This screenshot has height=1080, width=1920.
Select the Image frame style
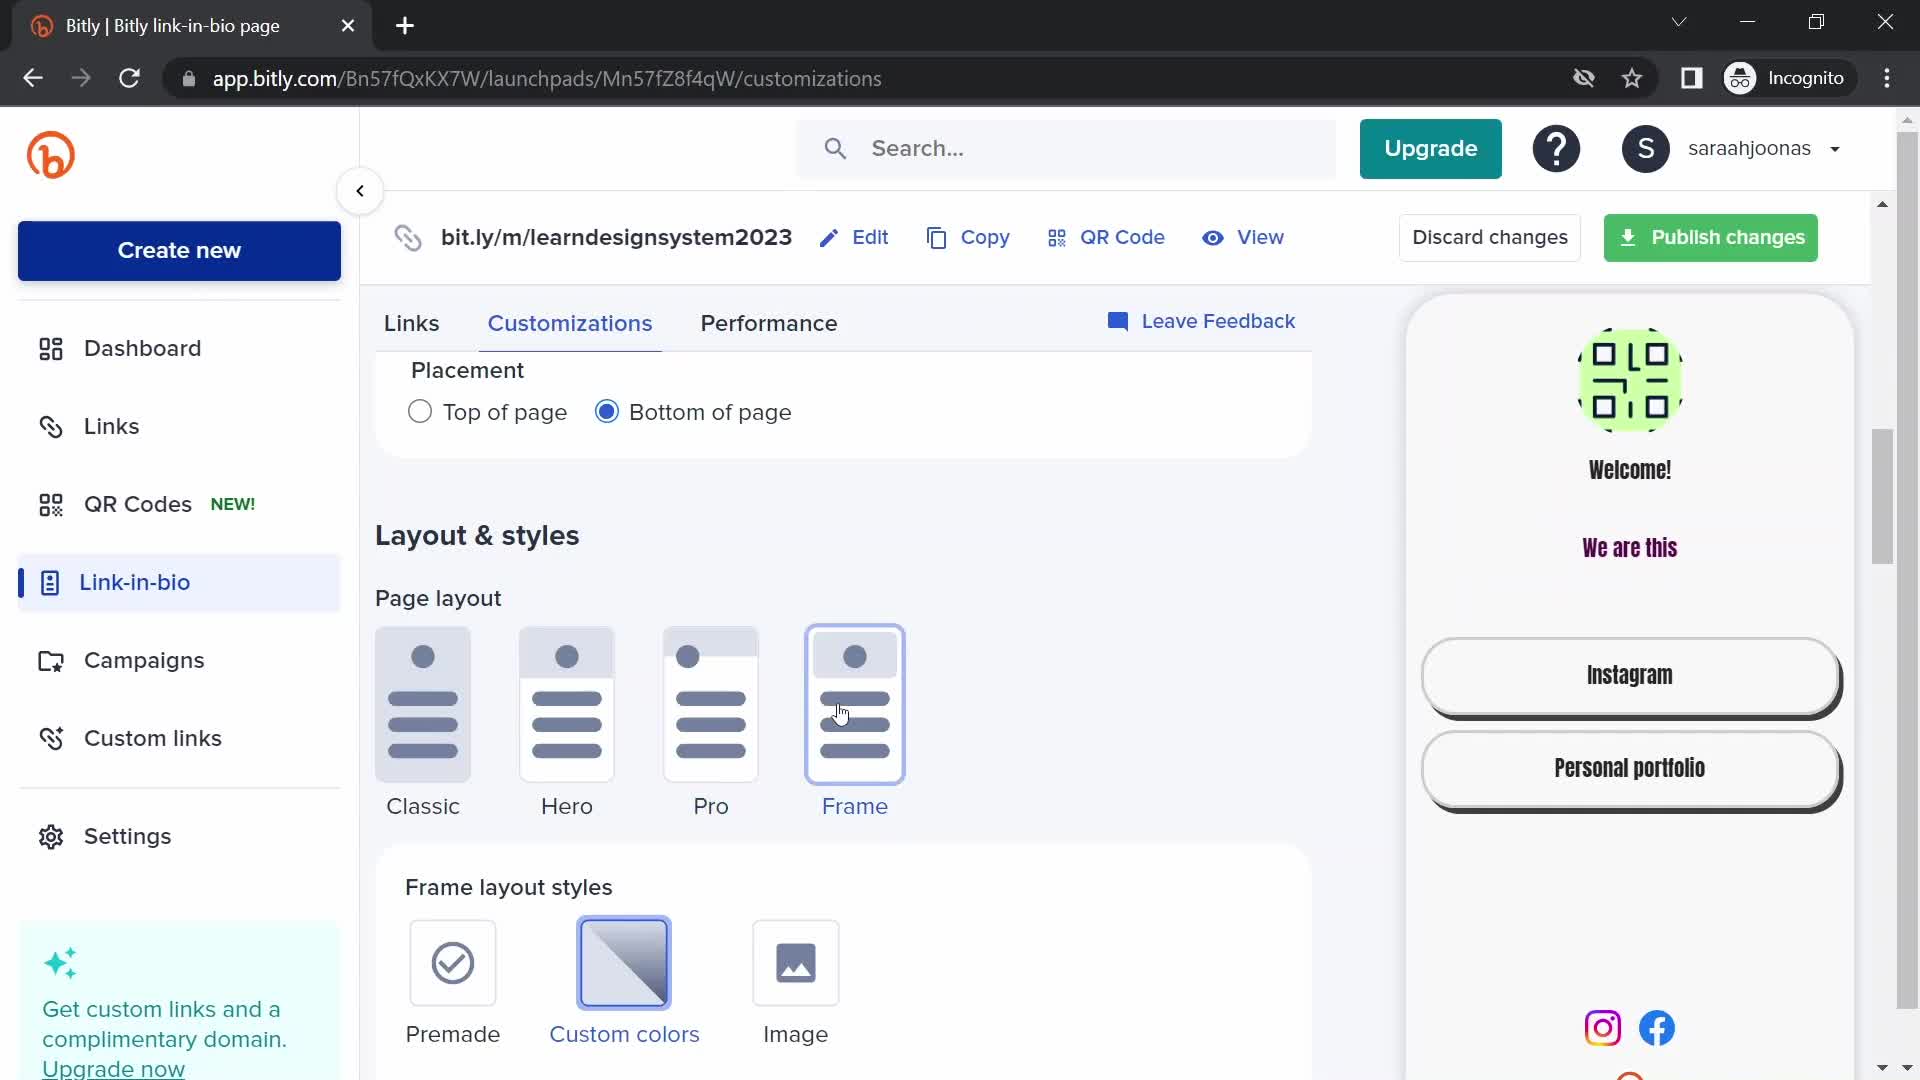click(796, 963)
